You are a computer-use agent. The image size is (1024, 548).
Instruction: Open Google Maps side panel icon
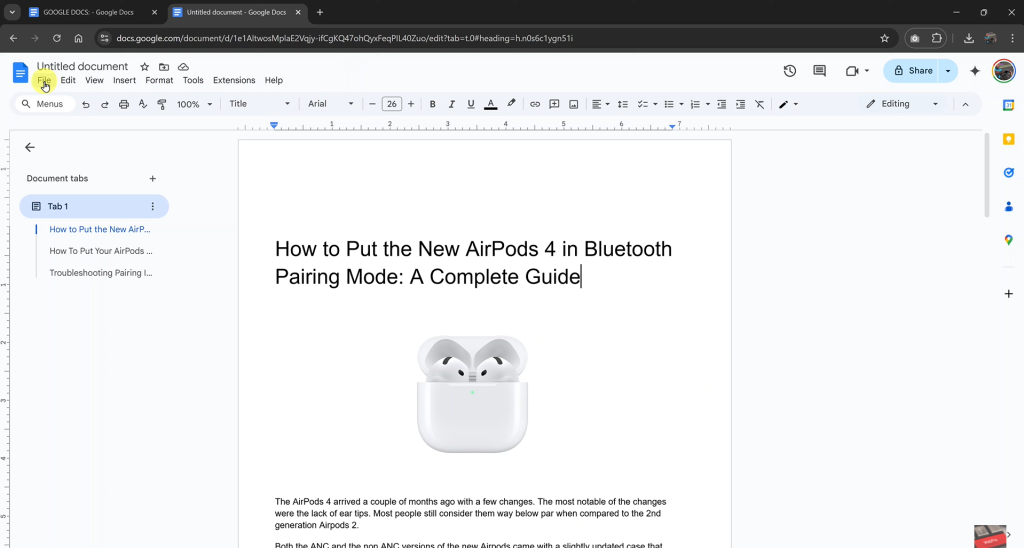point(1008,240)
